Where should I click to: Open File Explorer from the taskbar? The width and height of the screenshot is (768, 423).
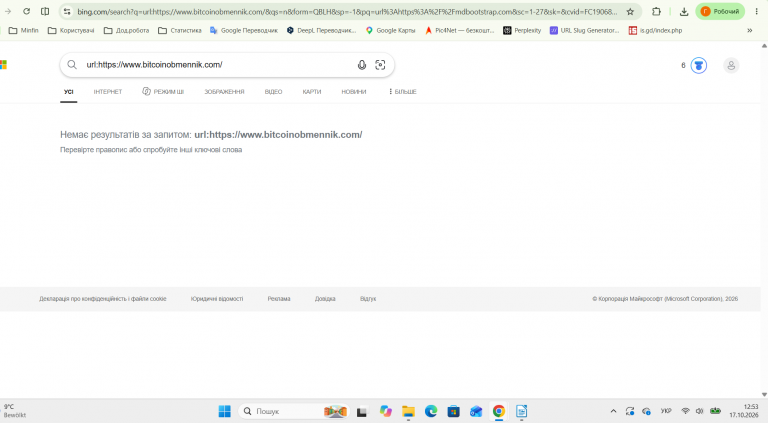pos(408,411)
